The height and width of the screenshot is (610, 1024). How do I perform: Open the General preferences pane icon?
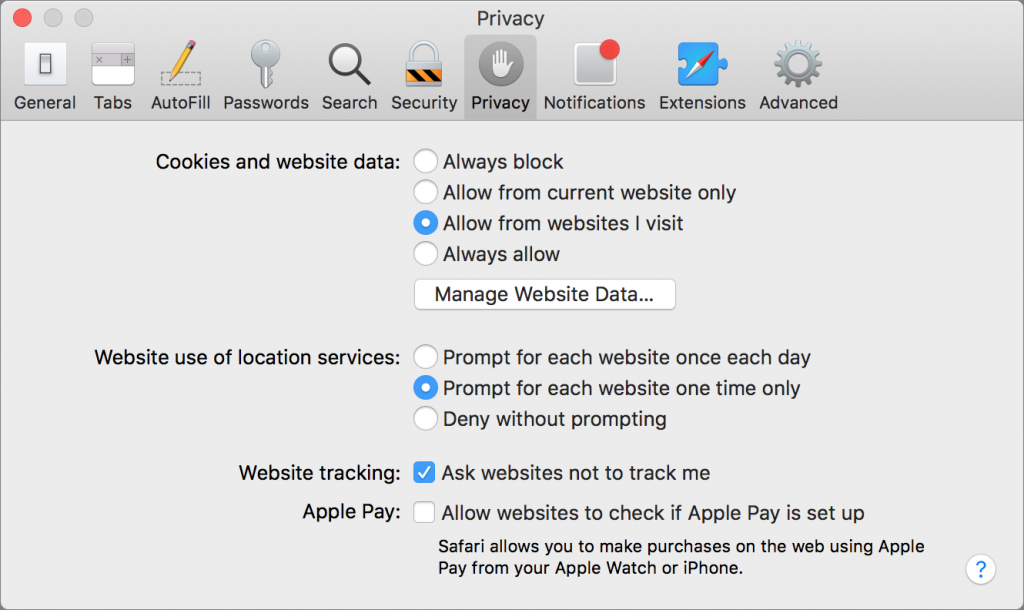pos(45,66)
